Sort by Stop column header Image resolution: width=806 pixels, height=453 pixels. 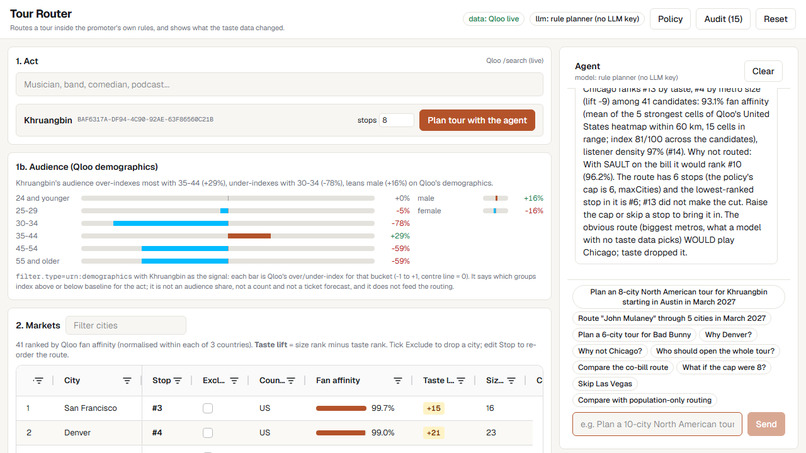[161, 380]
